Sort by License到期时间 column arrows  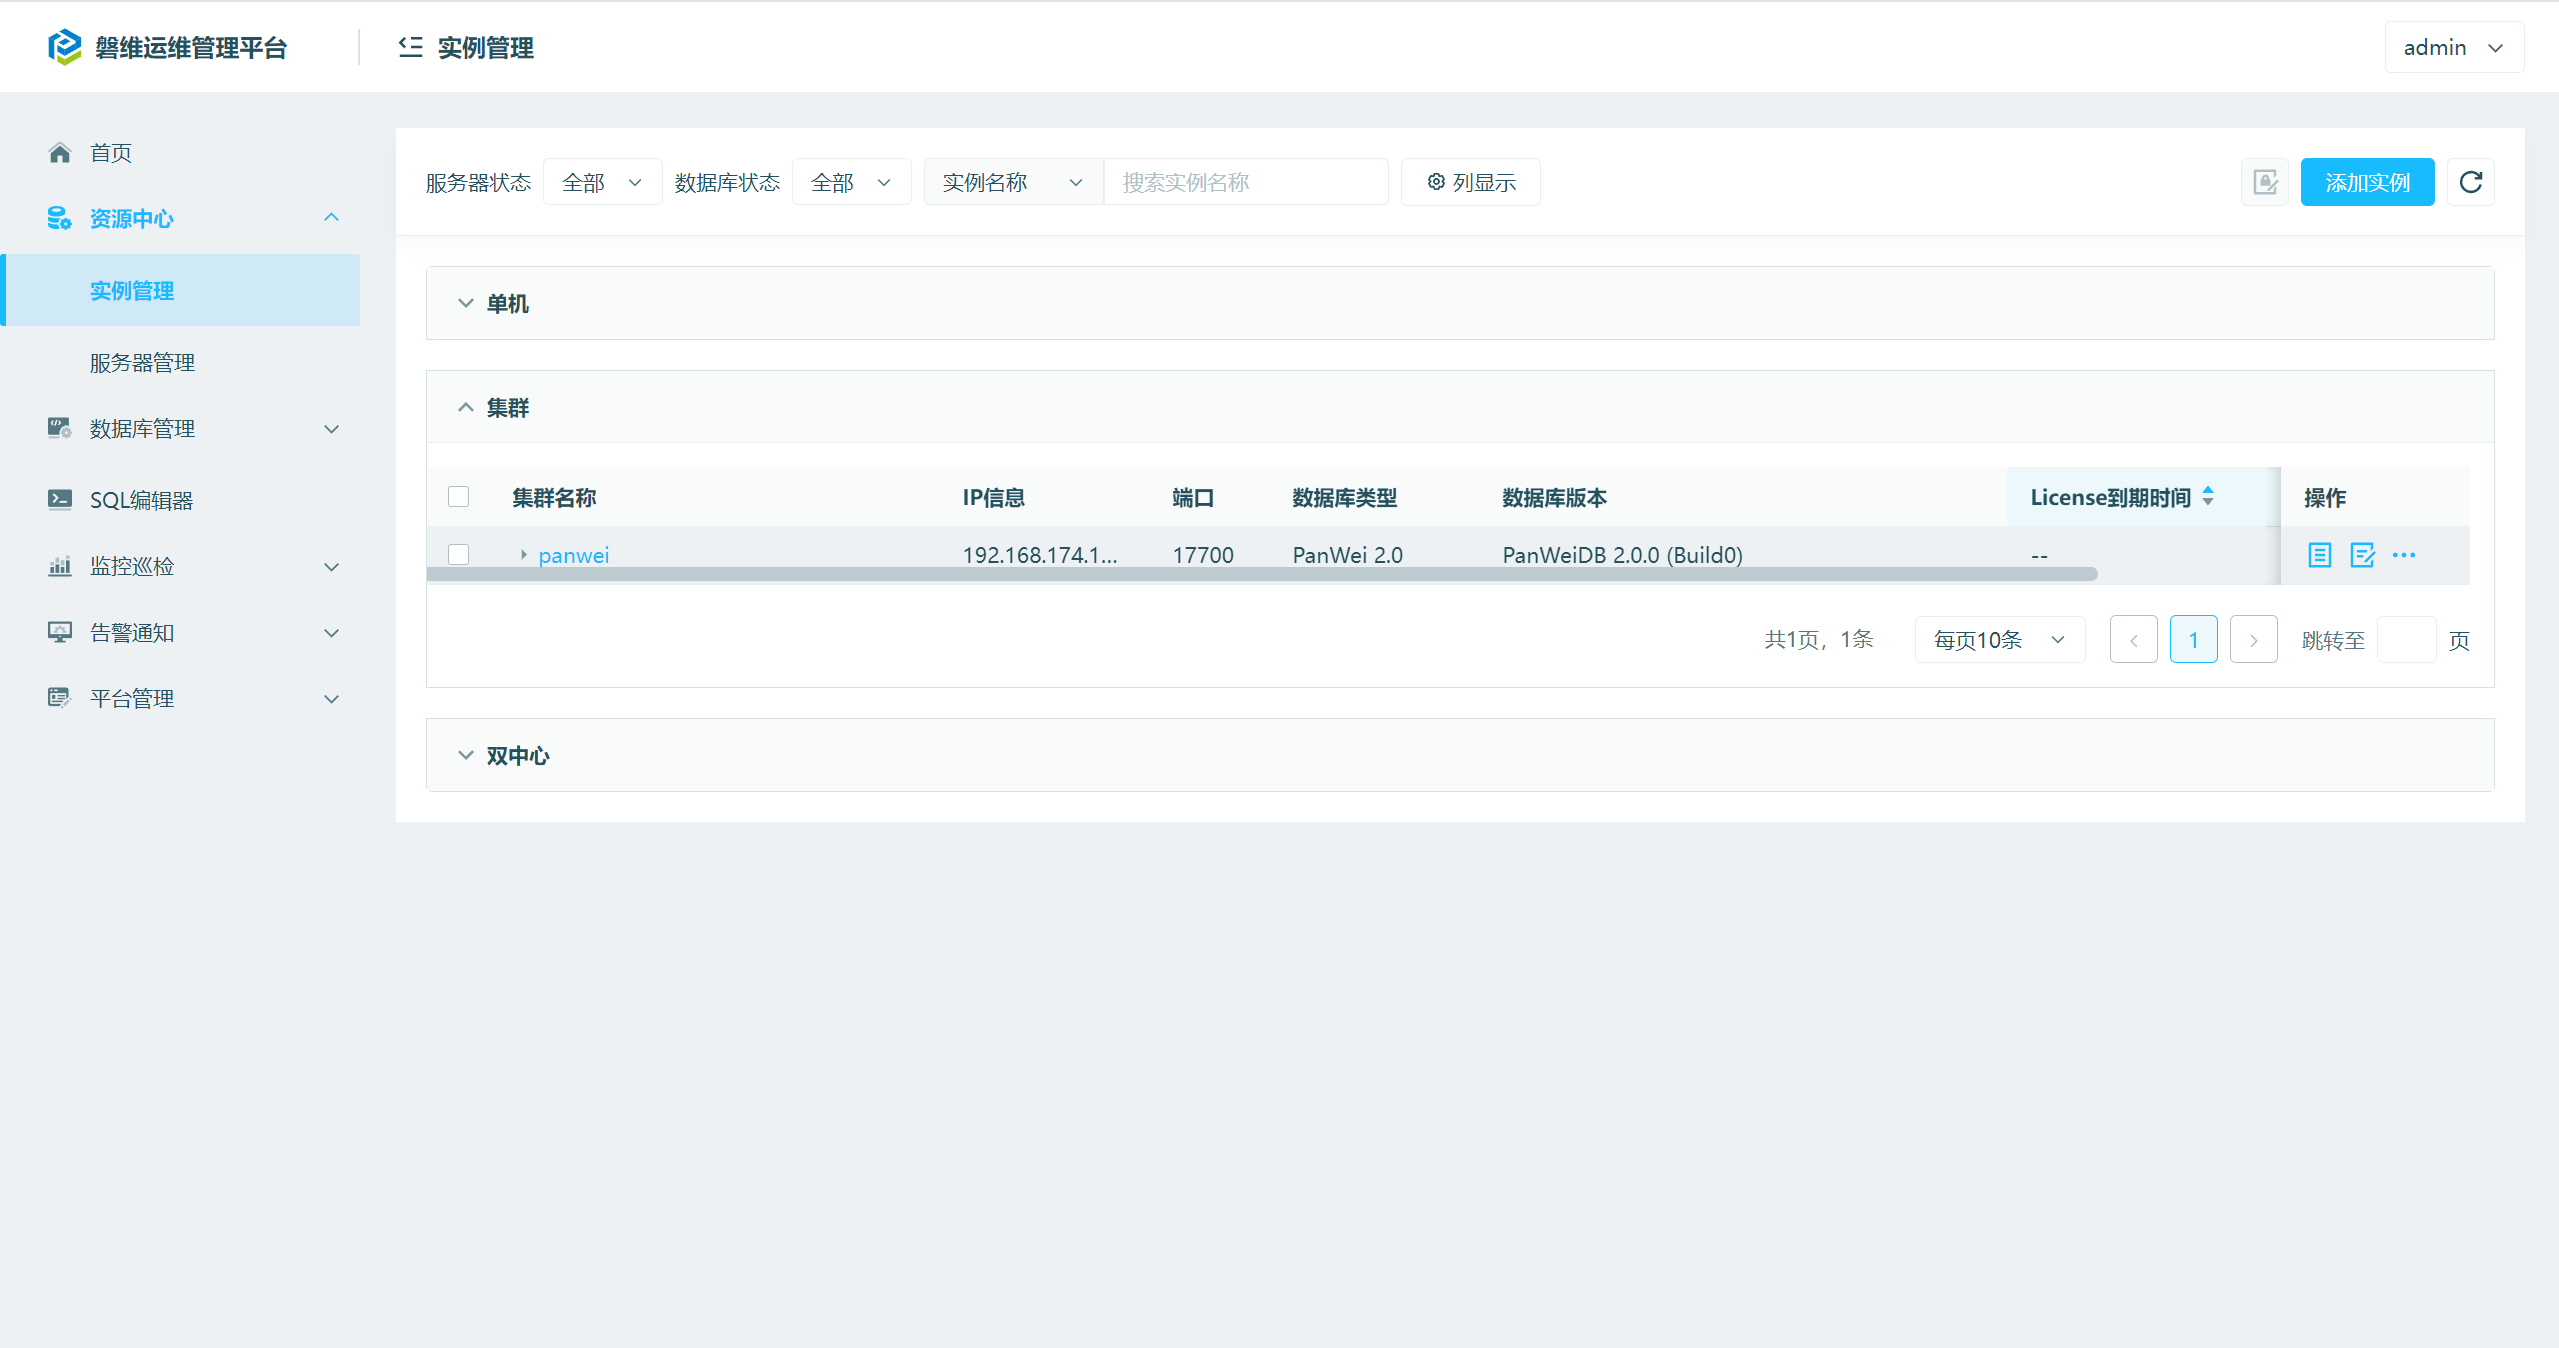[2208, 496]
